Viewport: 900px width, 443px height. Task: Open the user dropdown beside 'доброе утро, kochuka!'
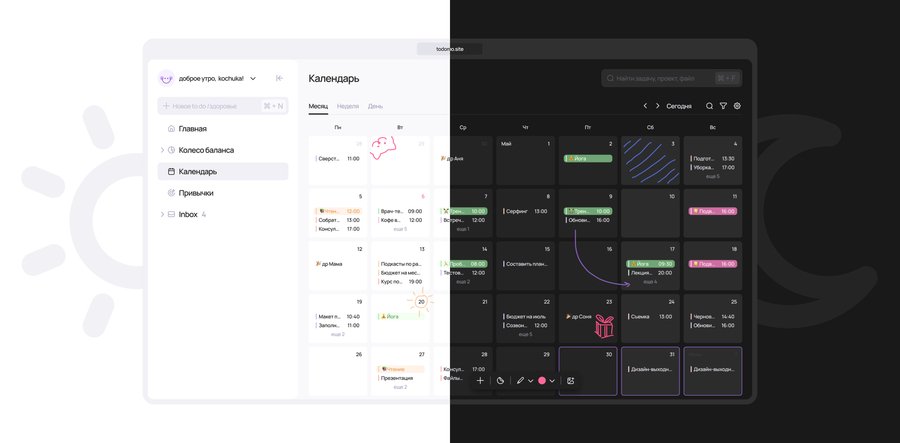[x=253, y=79]
